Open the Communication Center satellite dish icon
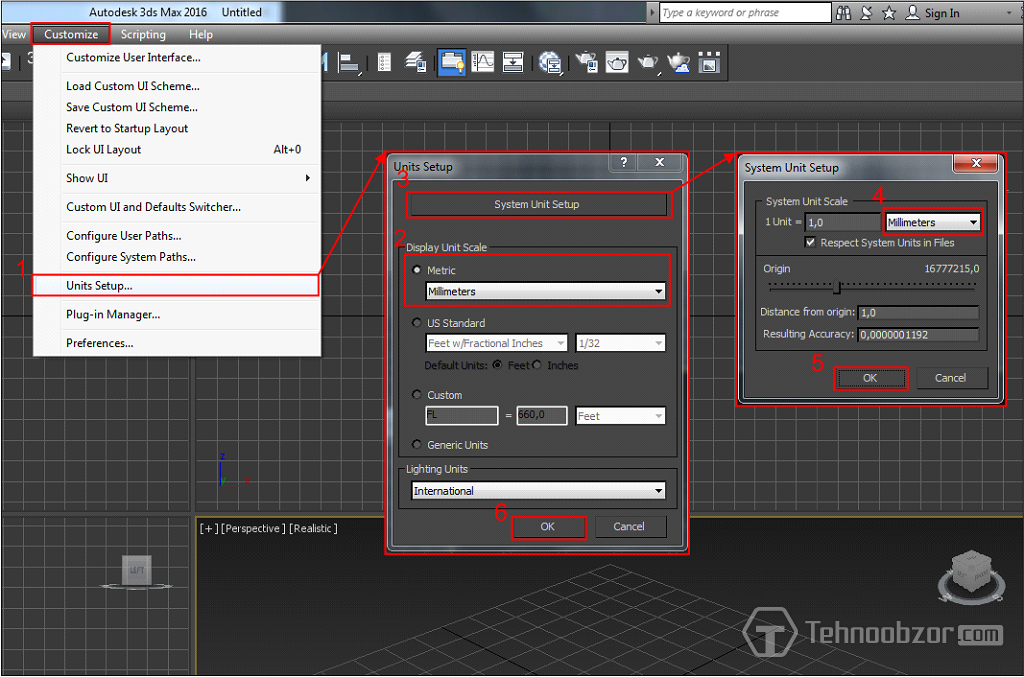The image size is (1024, 677). tap(866, 12)
